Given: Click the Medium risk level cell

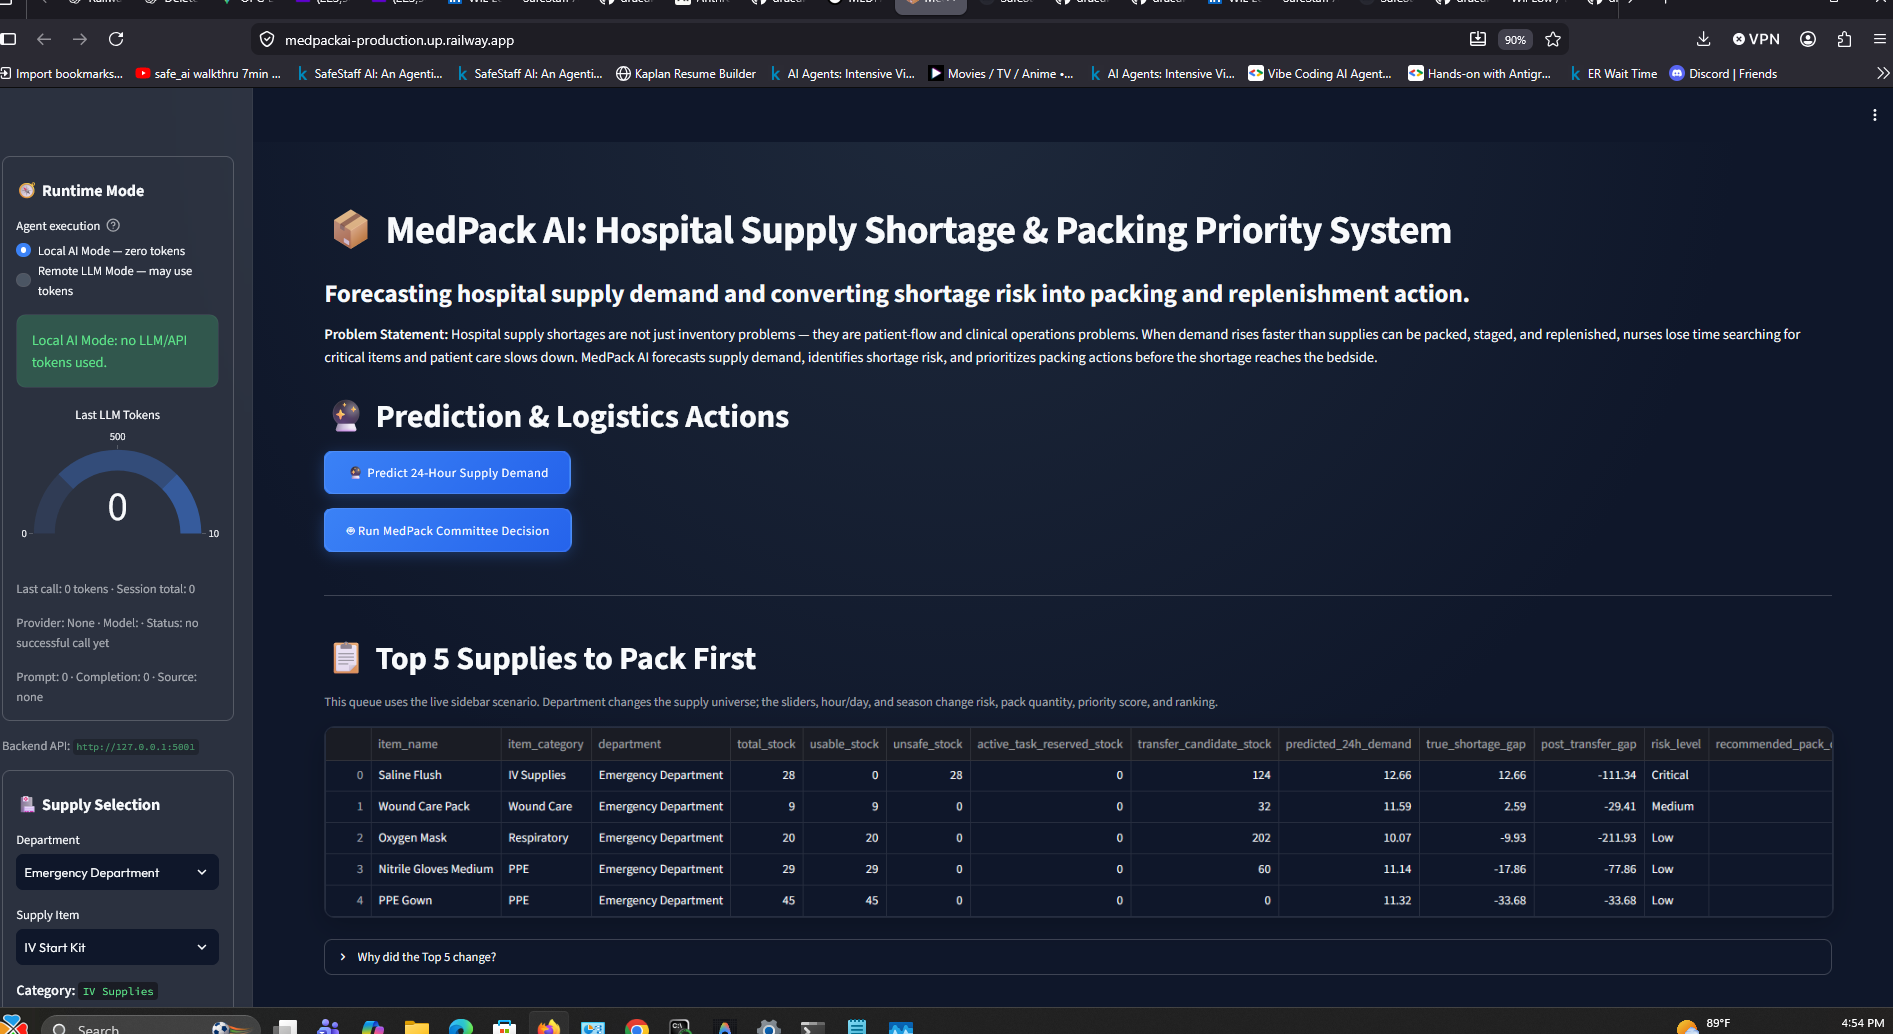Looking at the screenshot, I should point(1675,806).
